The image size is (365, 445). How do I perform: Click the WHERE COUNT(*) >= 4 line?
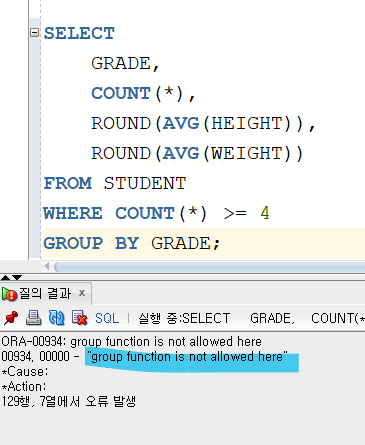click(x=156, y=213)
